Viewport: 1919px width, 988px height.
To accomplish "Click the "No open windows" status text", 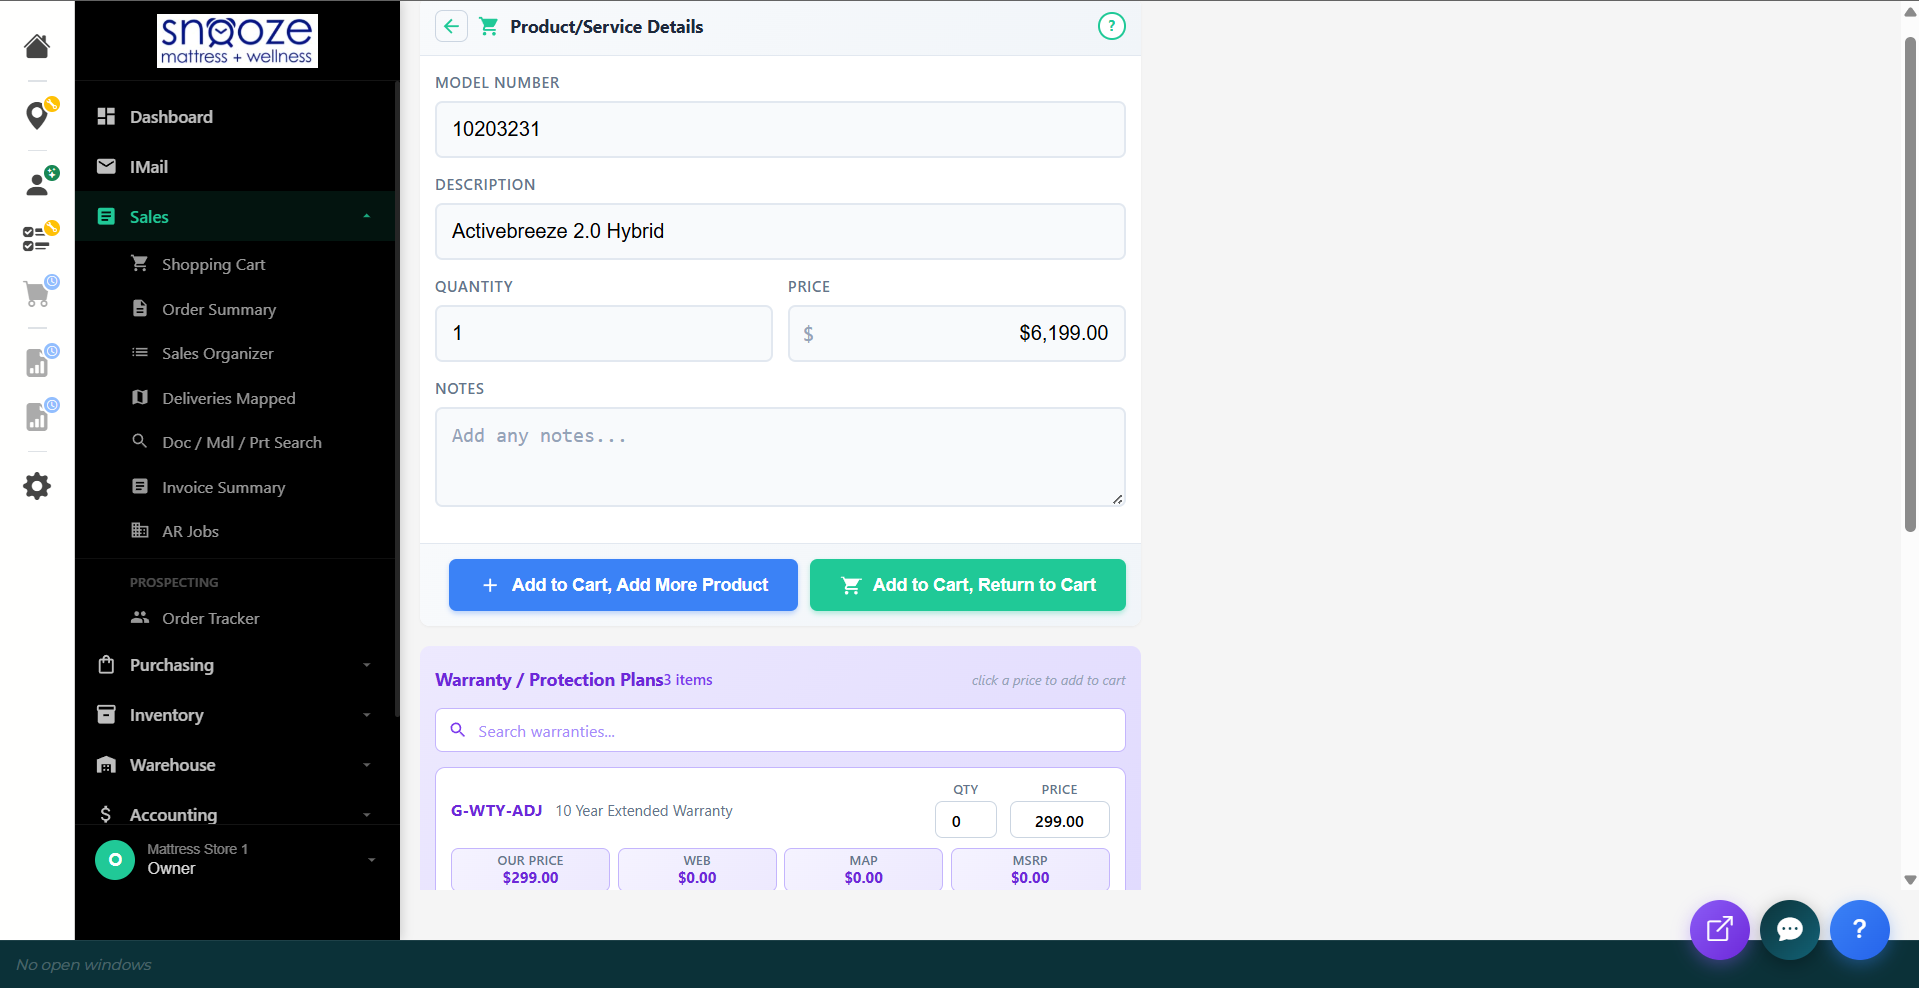I will coord(84,965).
